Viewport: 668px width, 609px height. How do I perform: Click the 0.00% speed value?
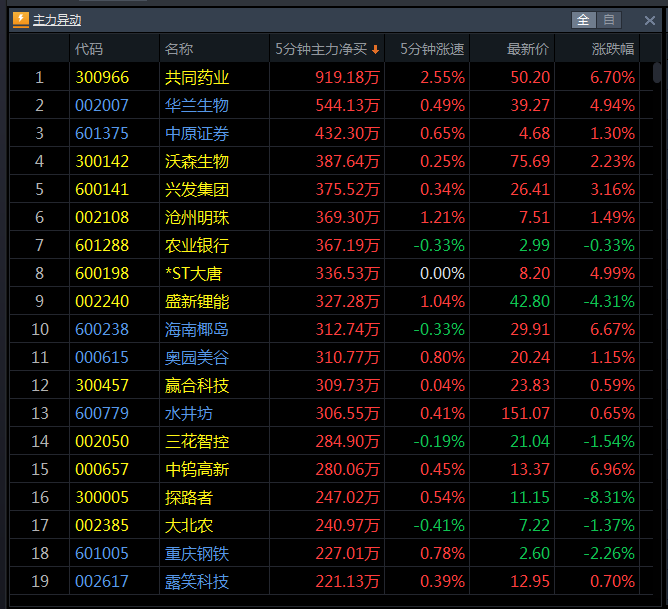click(442, 273)
